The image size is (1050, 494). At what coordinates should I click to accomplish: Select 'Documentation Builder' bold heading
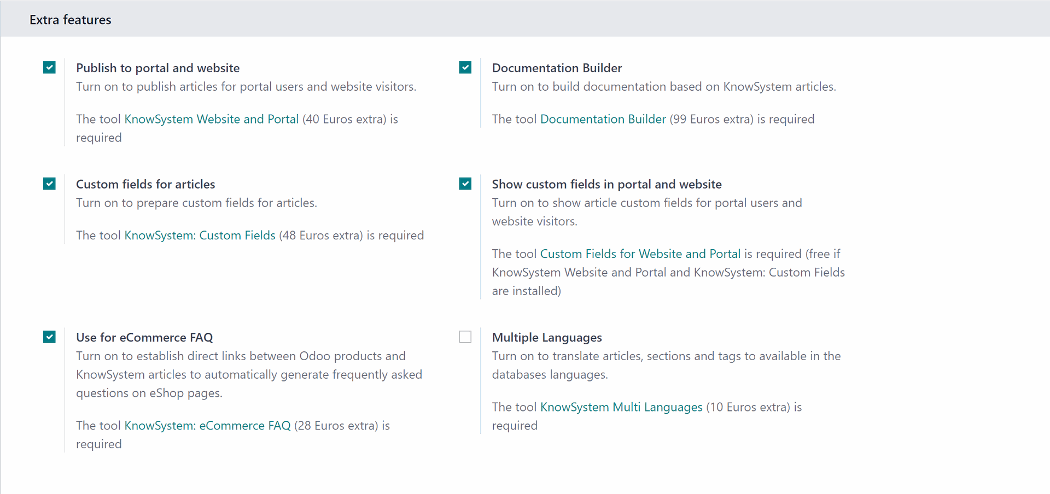click(557, 68)
